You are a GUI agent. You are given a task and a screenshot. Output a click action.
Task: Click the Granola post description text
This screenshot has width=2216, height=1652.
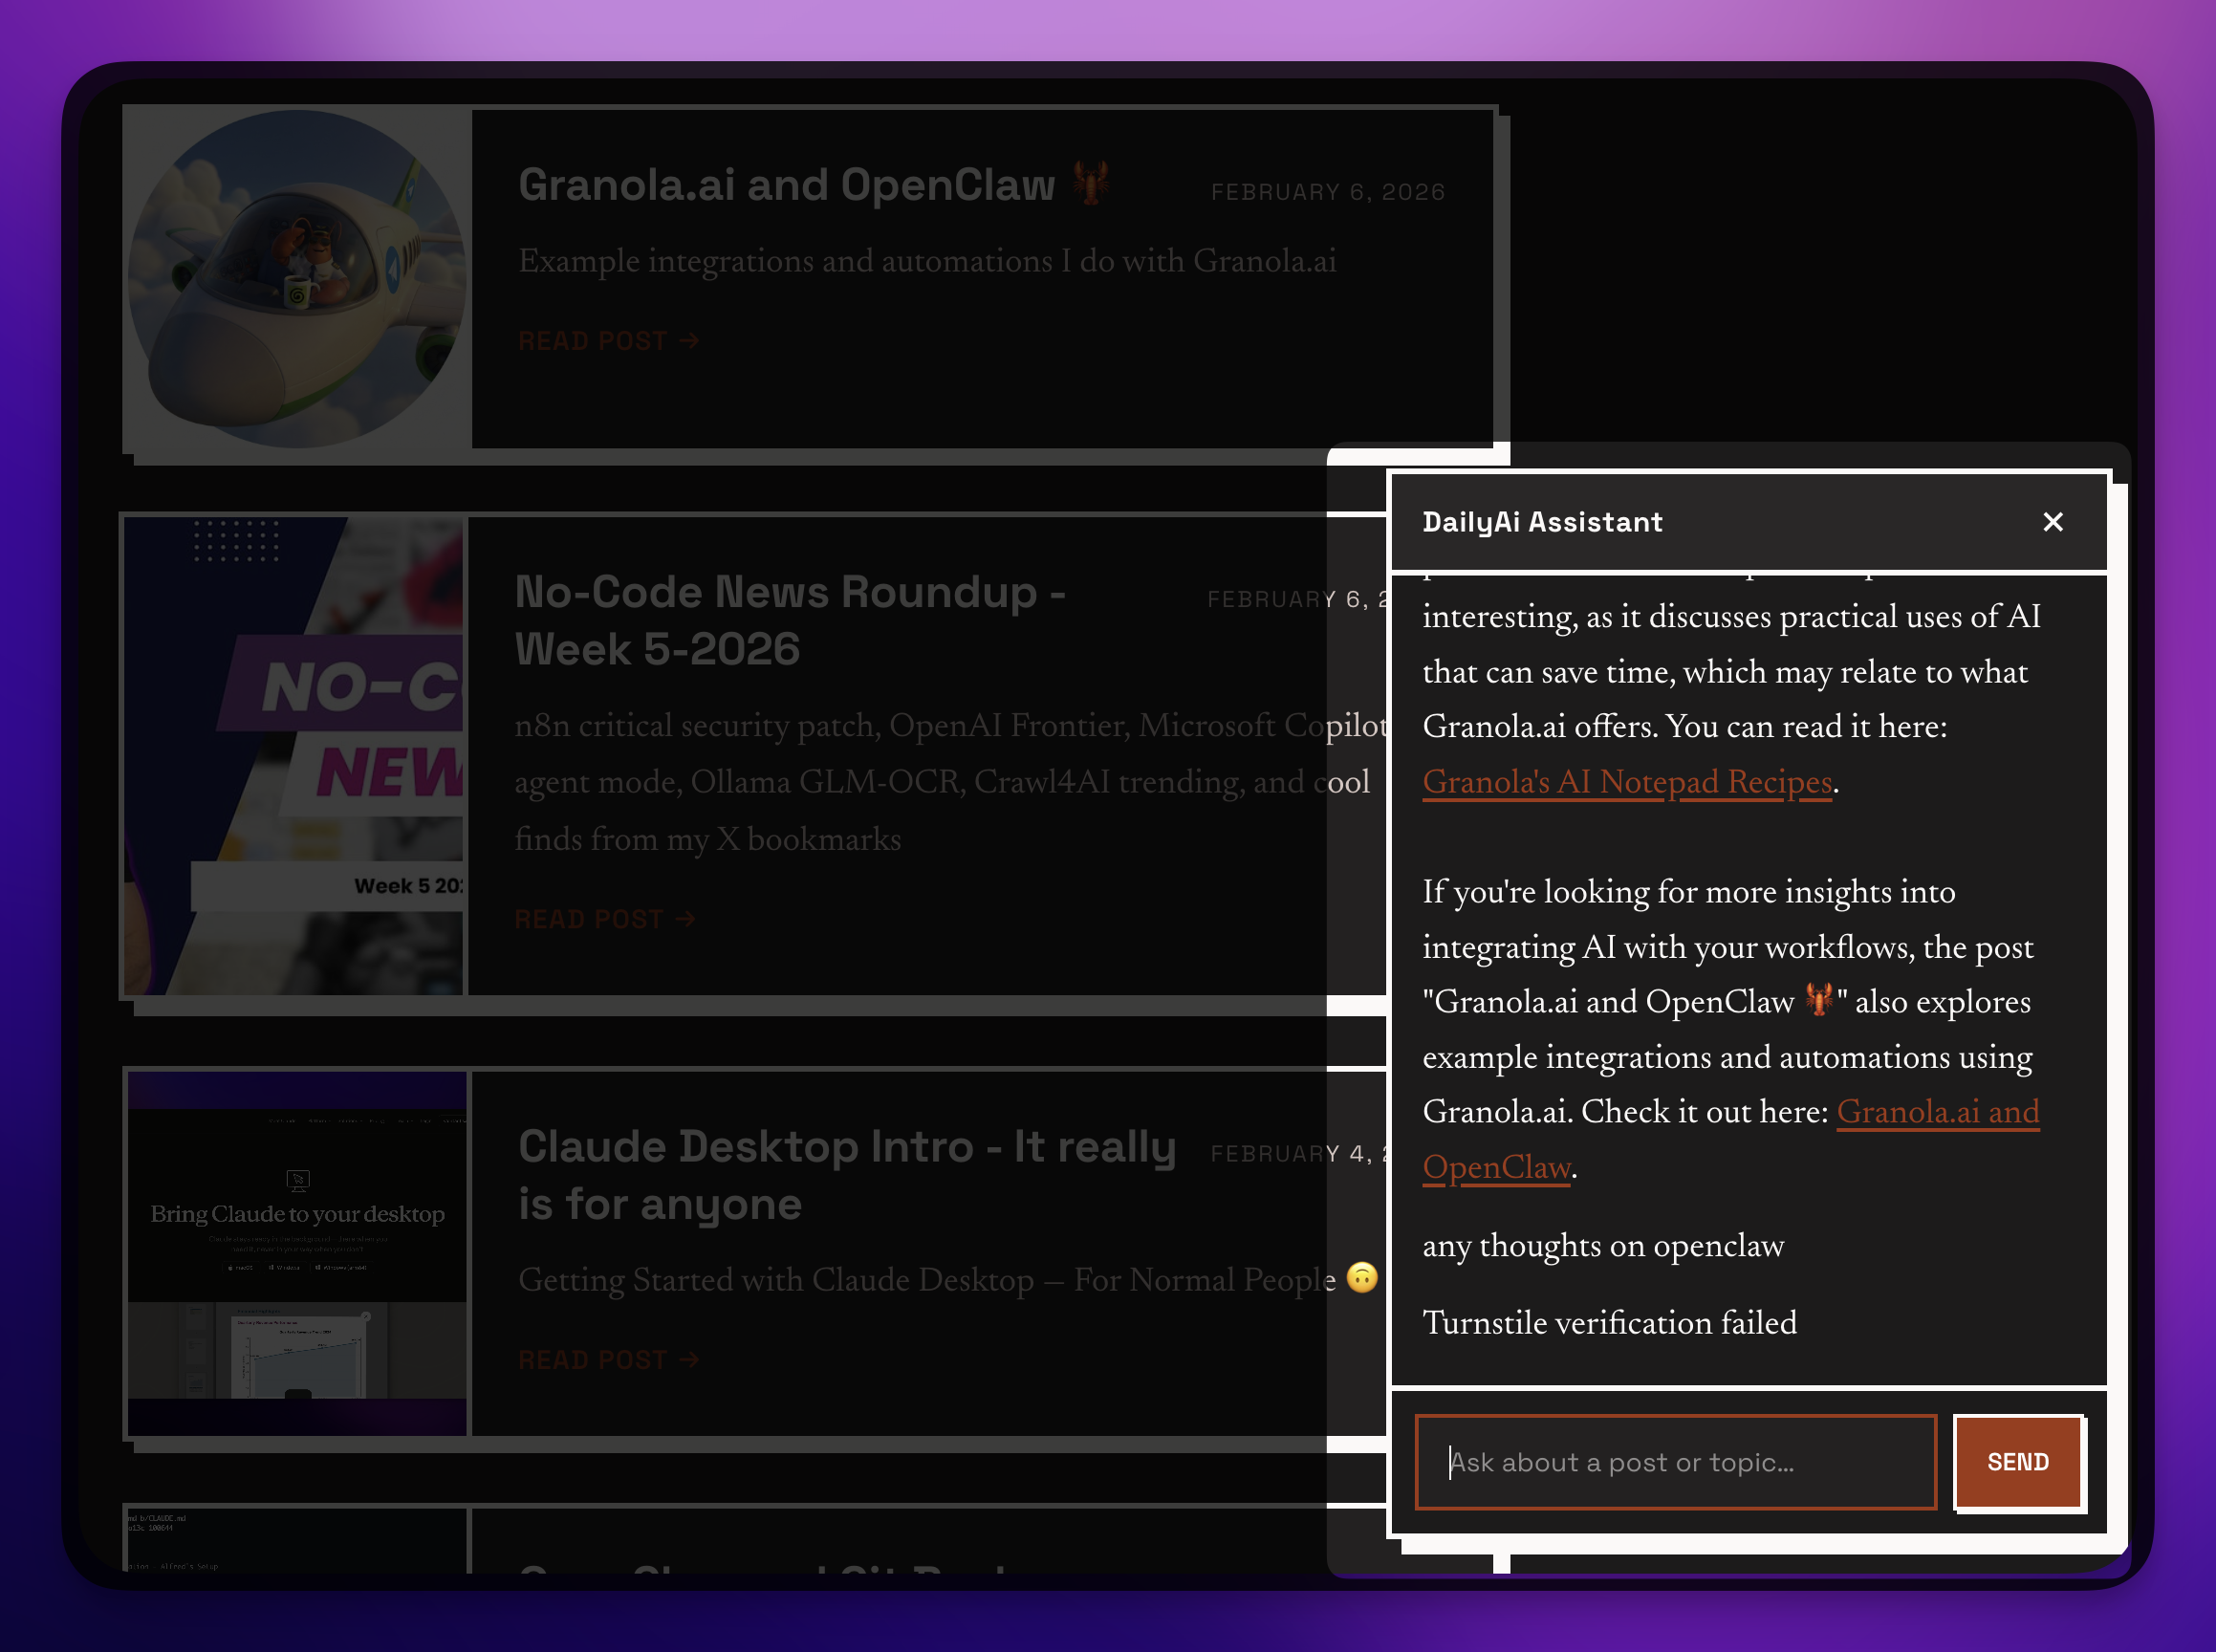click(x=927, y=261)
